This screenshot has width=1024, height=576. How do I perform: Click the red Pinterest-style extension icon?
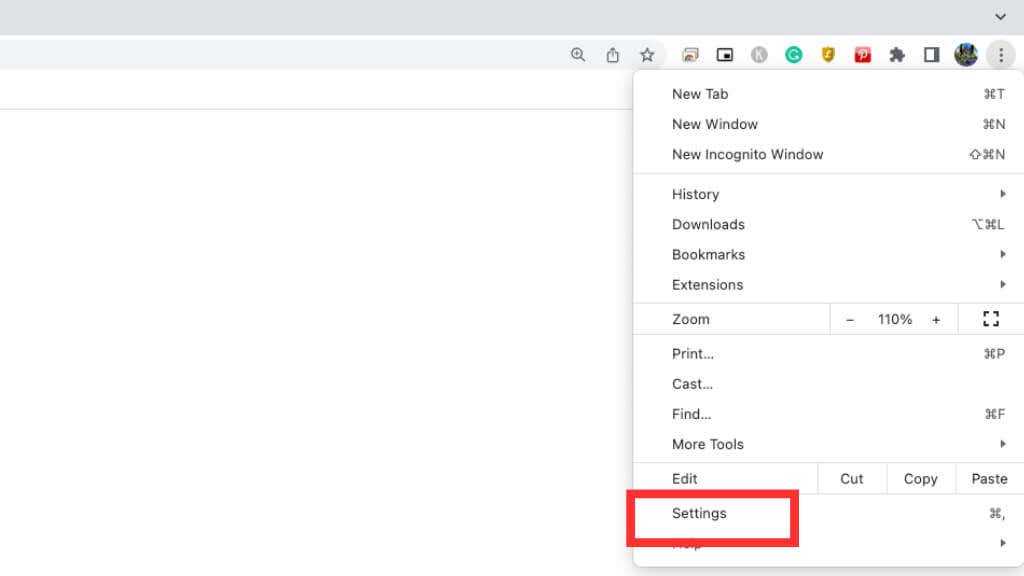coord(862,55)
